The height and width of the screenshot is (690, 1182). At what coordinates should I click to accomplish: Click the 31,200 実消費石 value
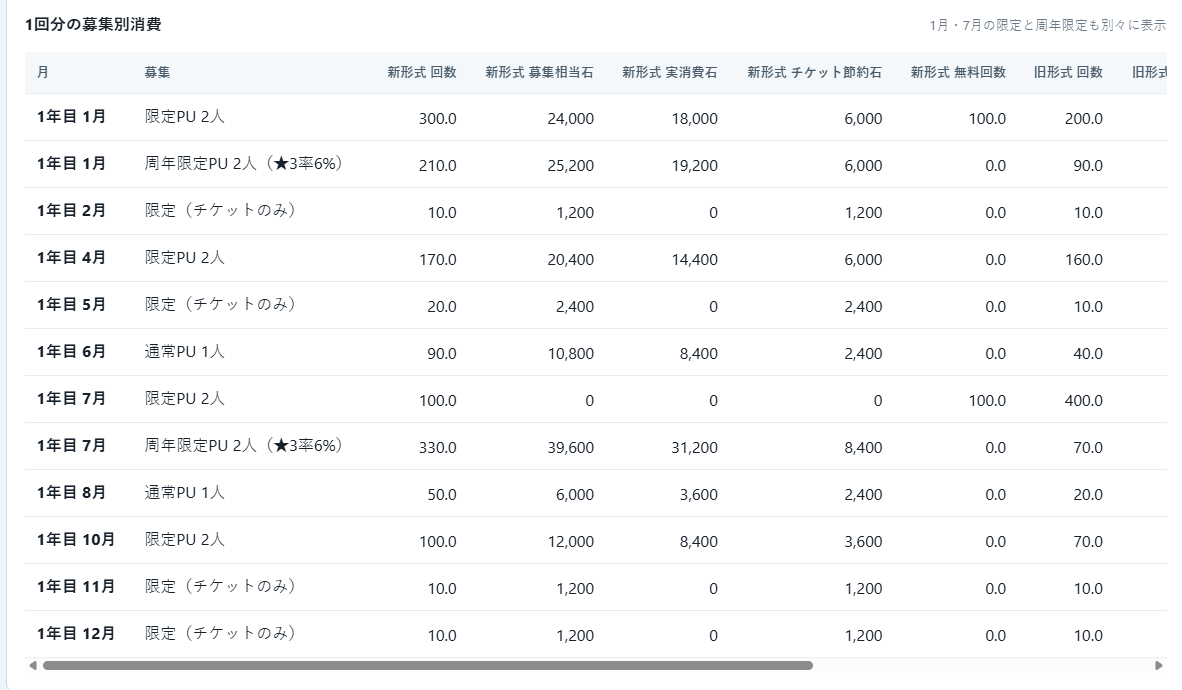(x=694, y=448)
